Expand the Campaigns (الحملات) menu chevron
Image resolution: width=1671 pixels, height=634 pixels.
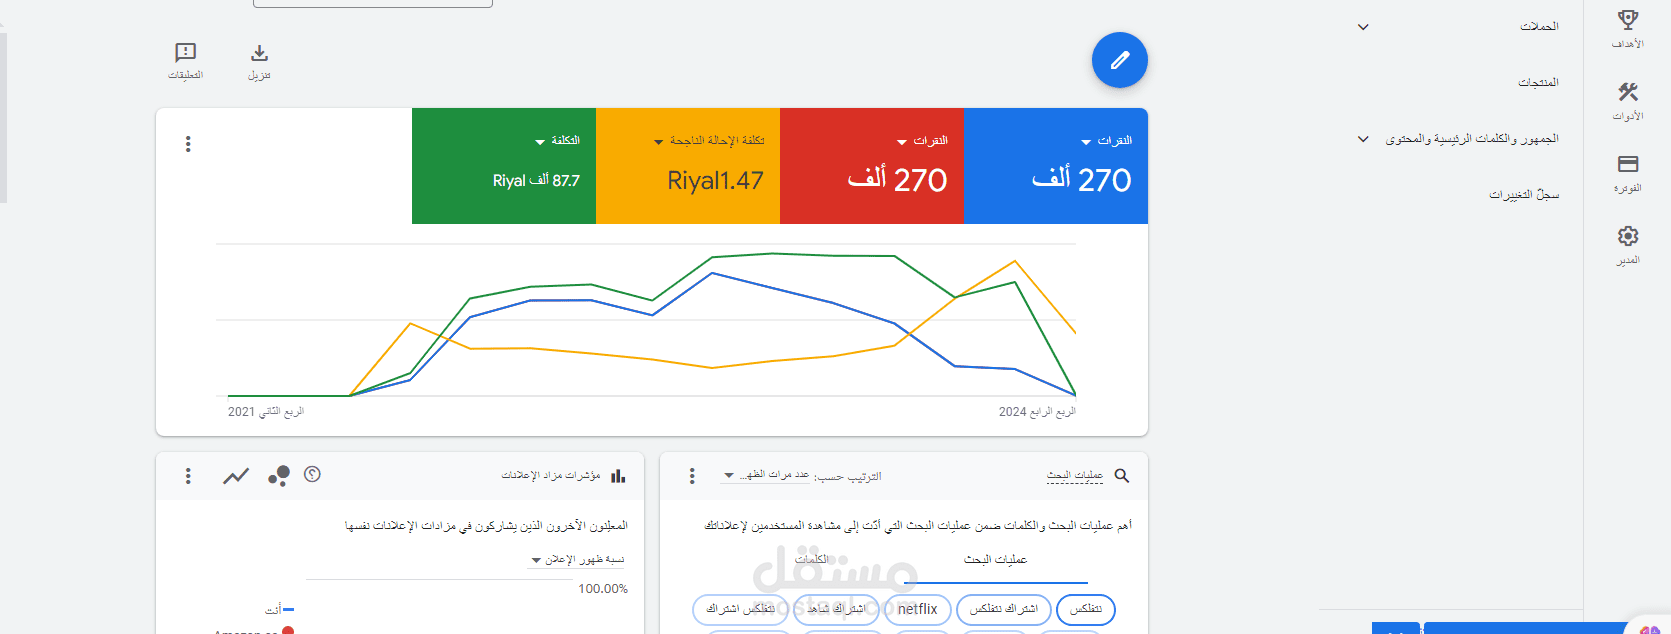[x=1363, y=27]
